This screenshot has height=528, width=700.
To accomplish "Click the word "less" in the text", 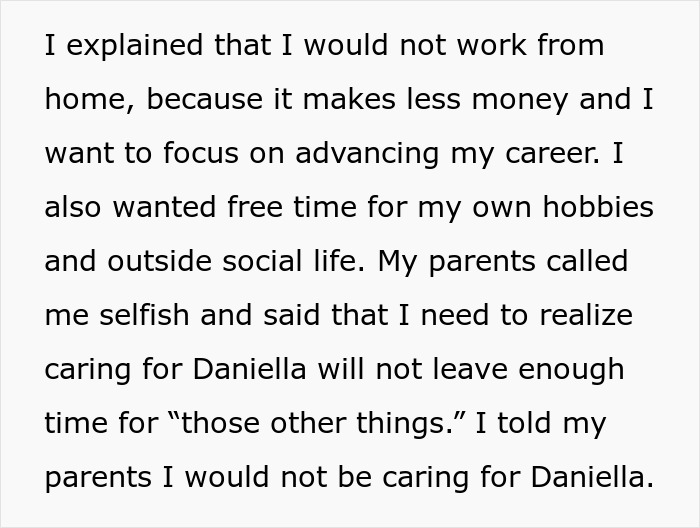I will tap(454, 100).
